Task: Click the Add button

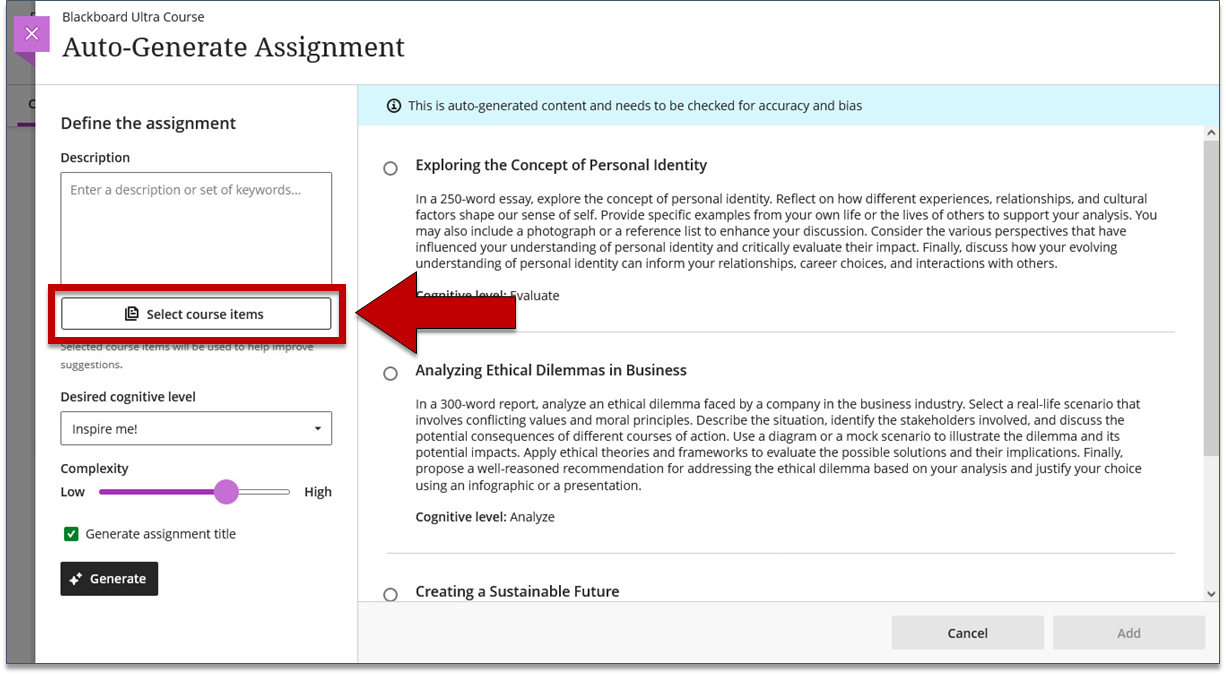Action: coord(1129,633)
